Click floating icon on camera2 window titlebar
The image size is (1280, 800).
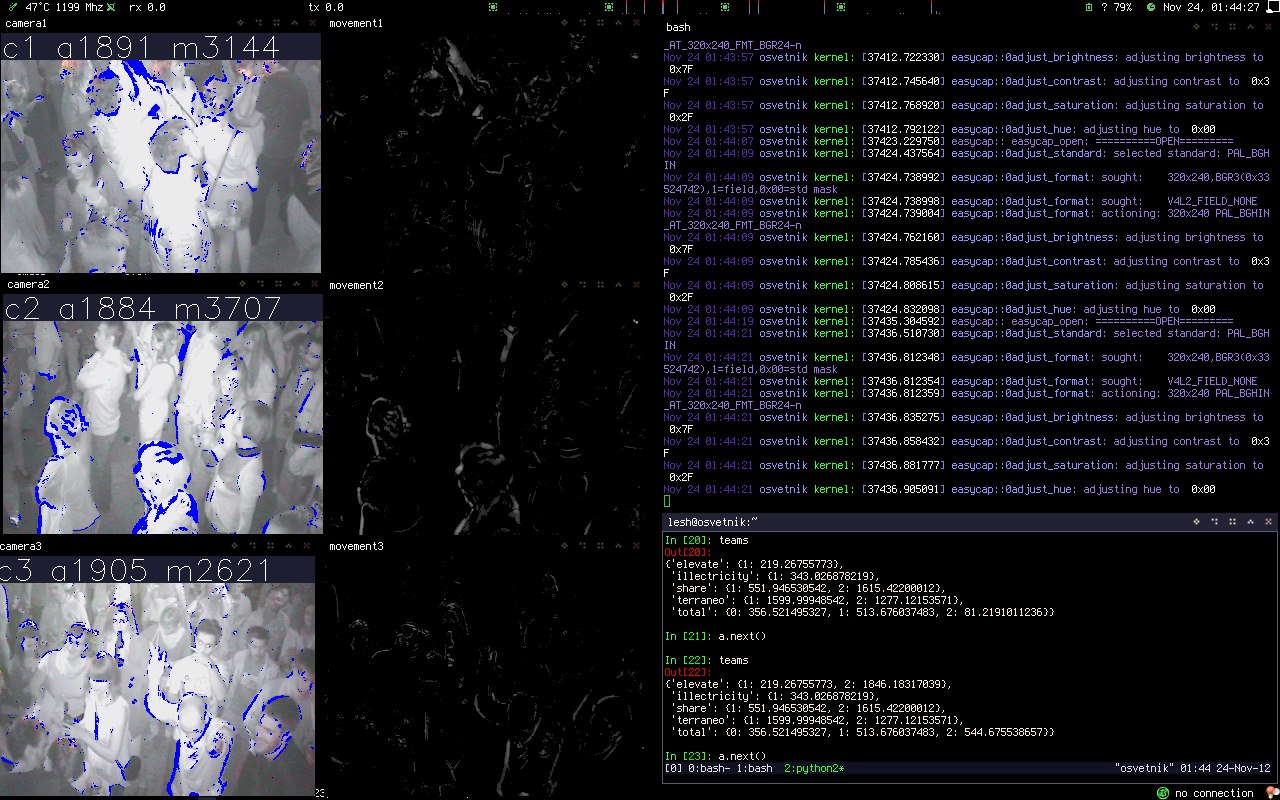(x=241, y=284)
